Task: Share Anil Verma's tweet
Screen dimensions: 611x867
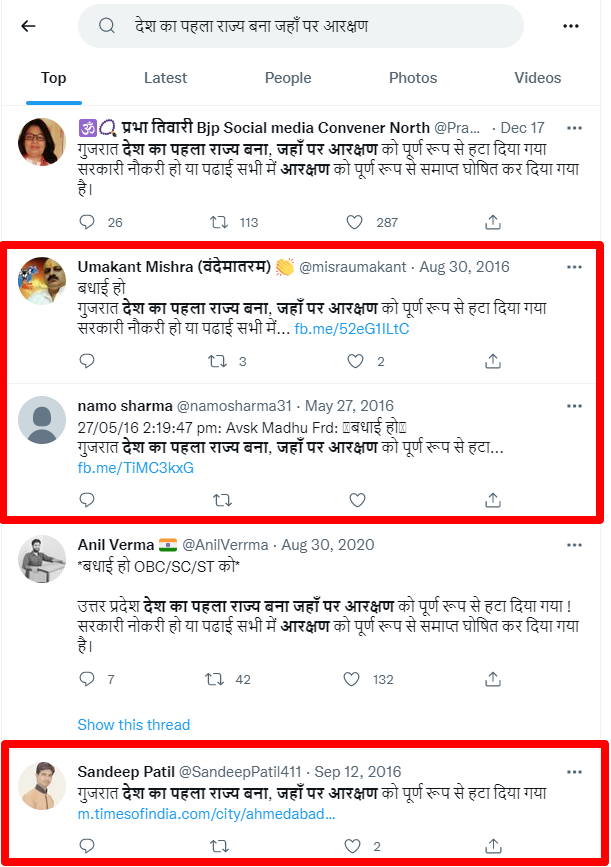Action: [492, 679]
